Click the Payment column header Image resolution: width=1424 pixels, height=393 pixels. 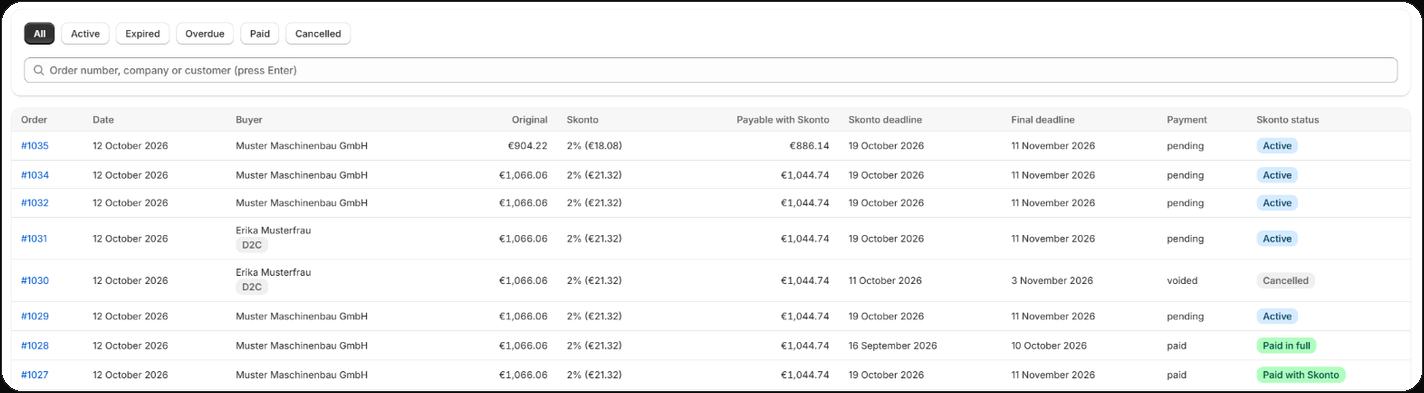1187,120
